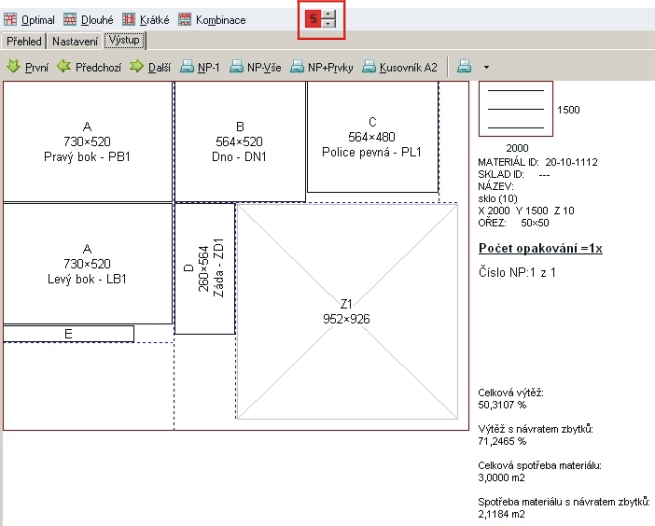Go to previous plan via Předchozí
Viewport: 655px width, 526px height.
pyautogui.click(x=89, y=67)
